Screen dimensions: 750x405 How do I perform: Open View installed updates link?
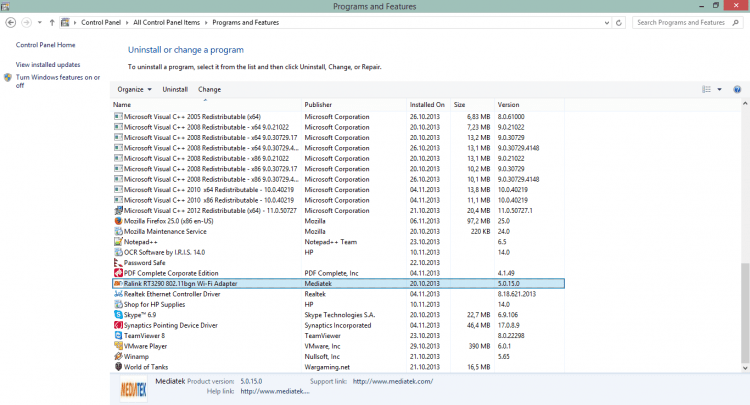pos(48,65)
